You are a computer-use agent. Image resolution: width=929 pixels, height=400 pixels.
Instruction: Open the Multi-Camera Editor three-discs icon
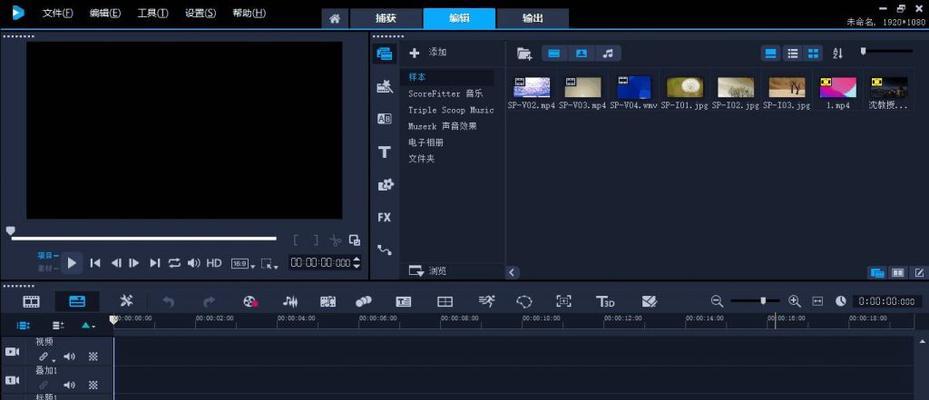tap(363, 302)
